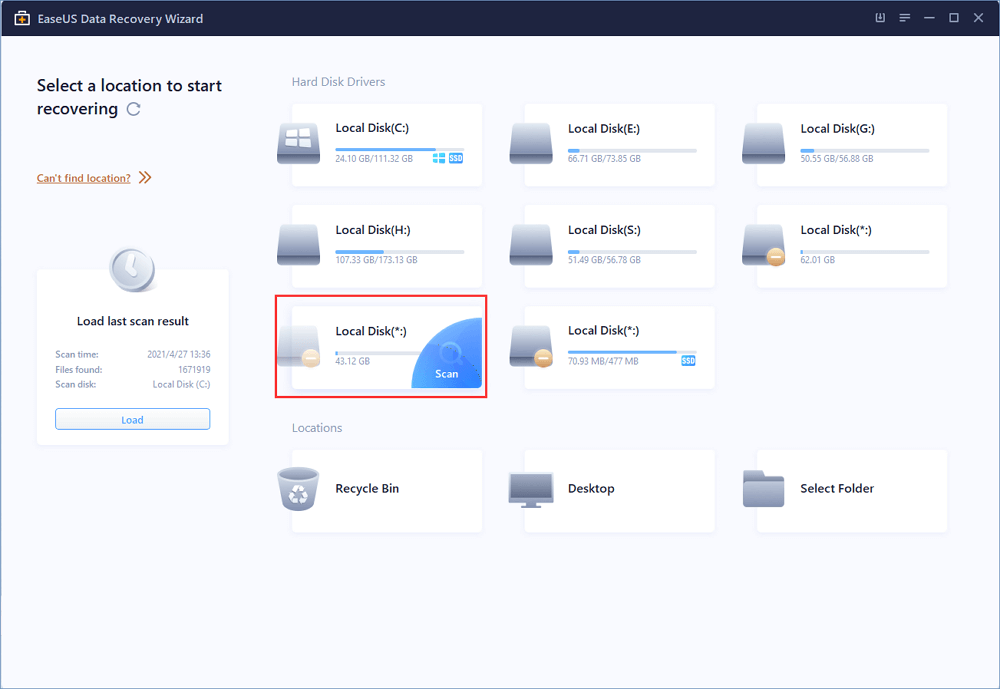Click the Recycle Bin icon
Image resolution: width=1000 pixels, height=689 pixels.
point(298,489)
